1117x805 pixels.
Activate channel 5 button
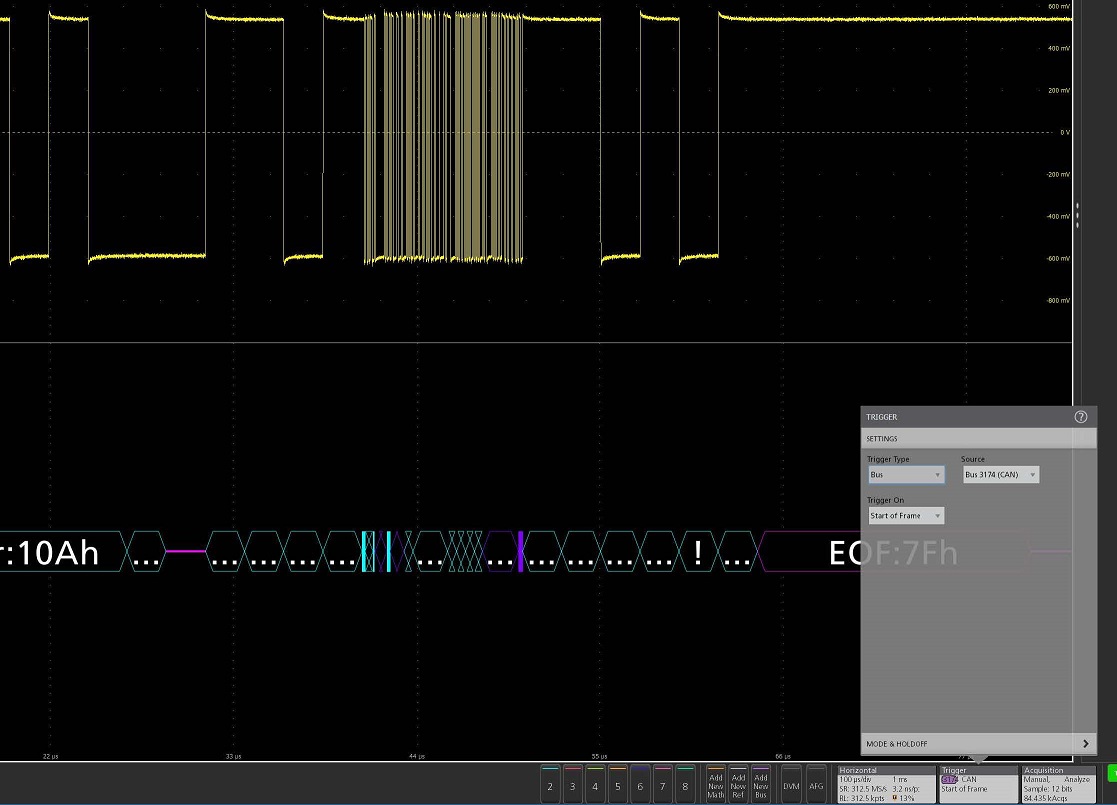(618, 785)
